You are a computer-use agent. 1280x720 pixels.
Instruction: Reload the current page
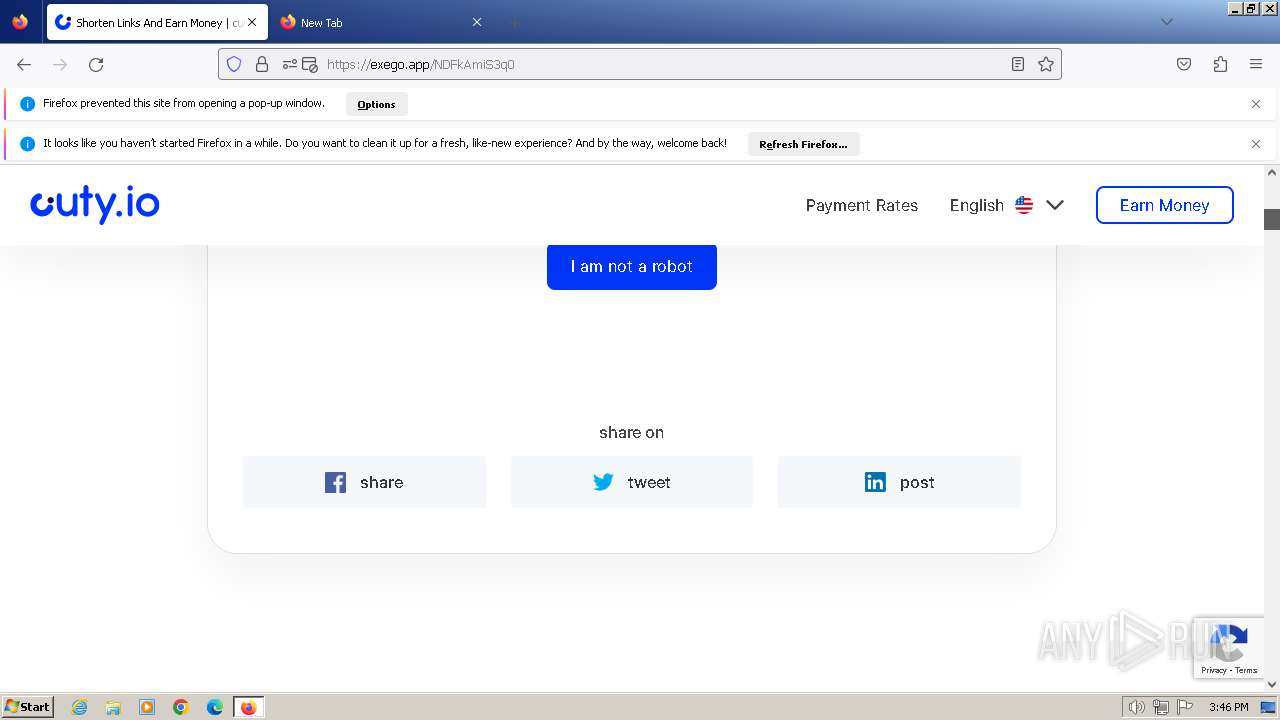coord(96,64)
